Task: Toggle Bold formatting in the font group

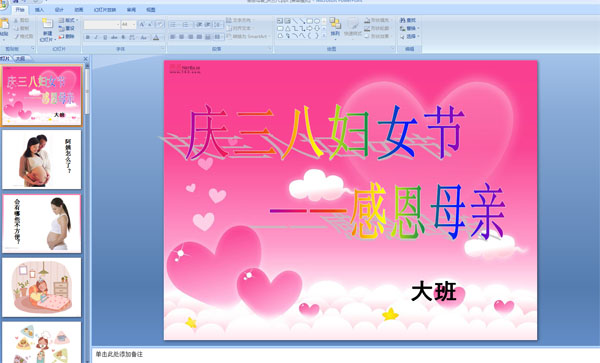Action: click(x=88, y=37)
